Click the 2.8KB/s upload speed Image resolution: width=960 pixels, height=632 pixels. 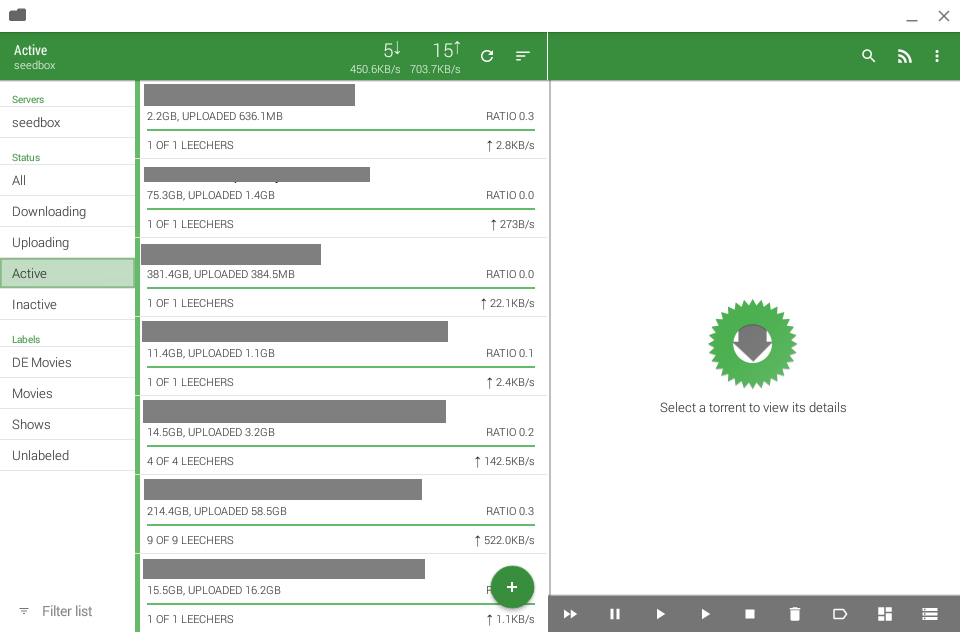coord(511,145)
